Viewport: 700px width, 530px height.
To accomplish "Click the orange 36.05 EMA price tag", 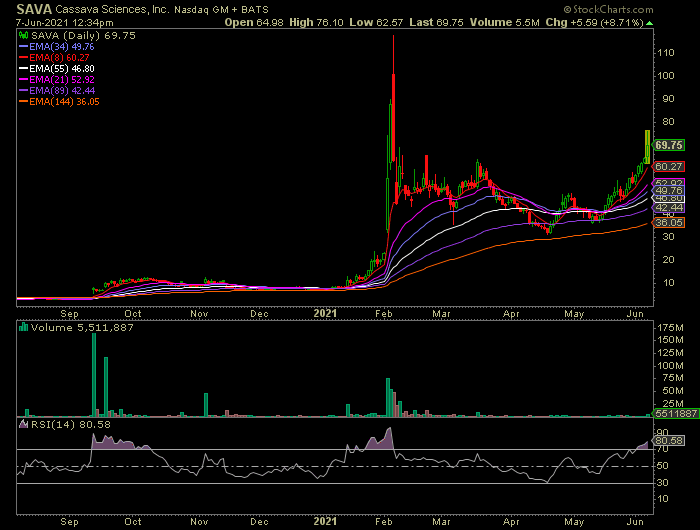I will [668, 222].
